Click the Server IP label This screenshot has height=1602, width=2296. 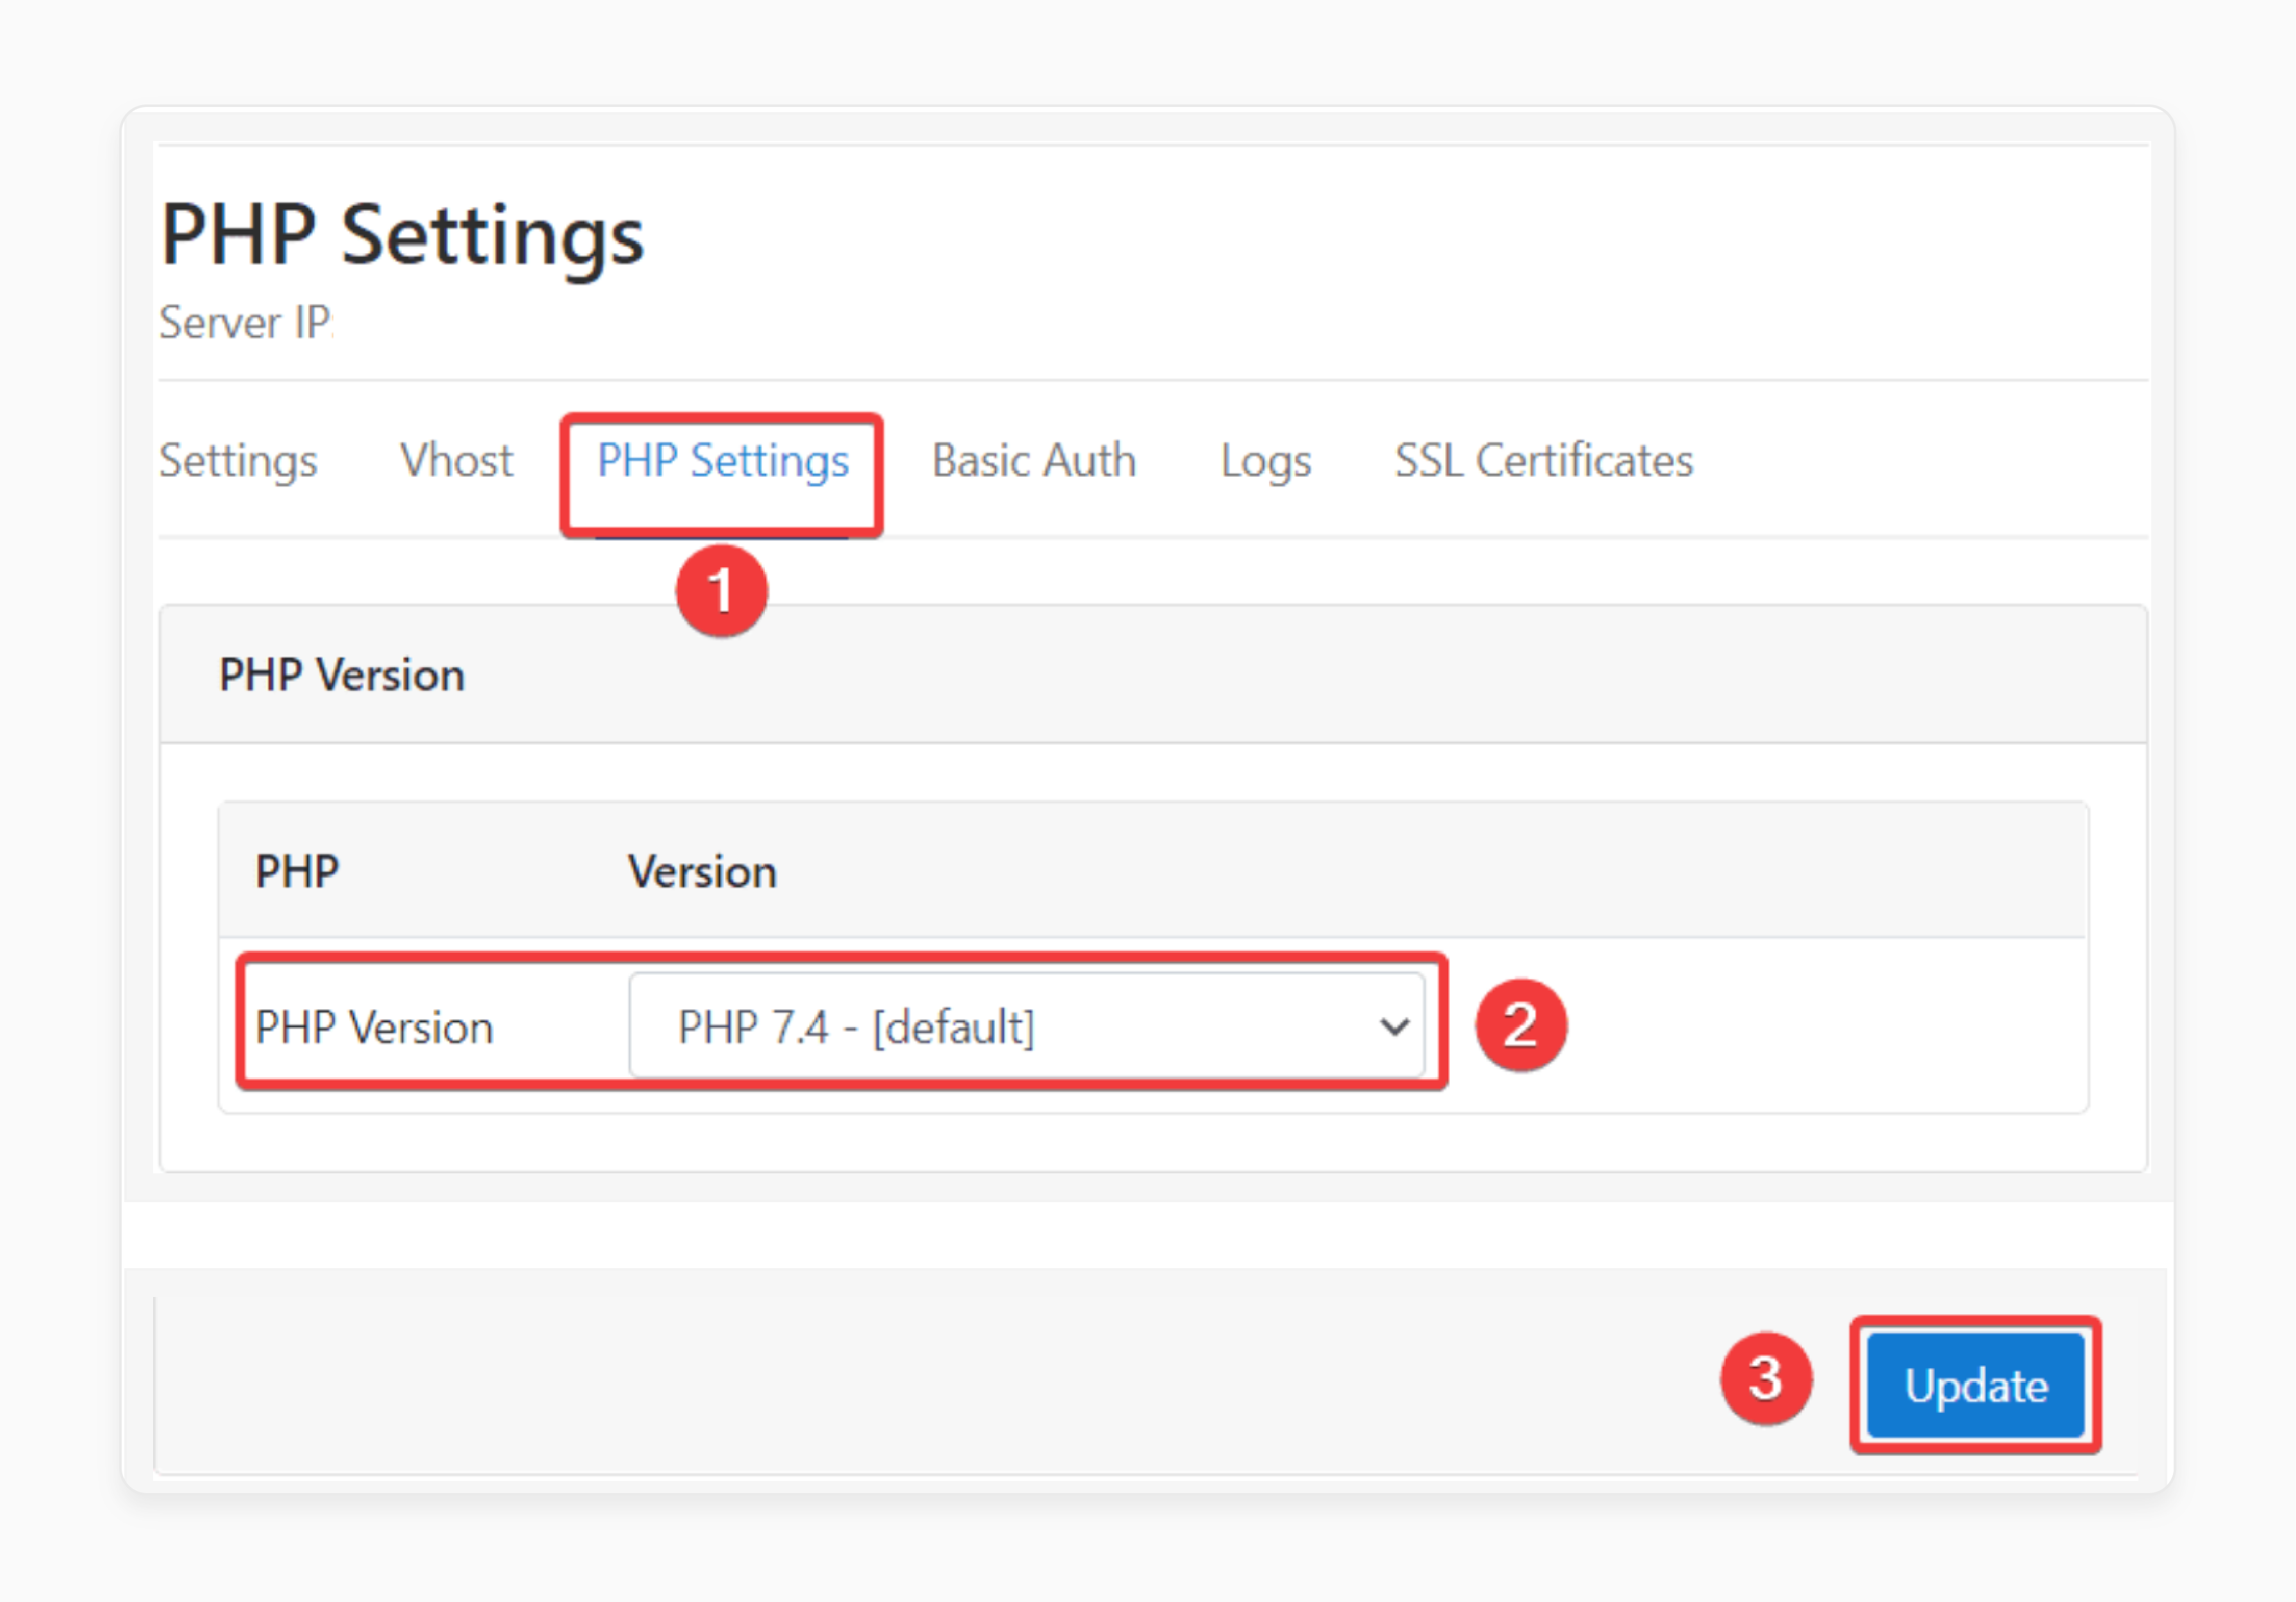click(x=246, y=322)
